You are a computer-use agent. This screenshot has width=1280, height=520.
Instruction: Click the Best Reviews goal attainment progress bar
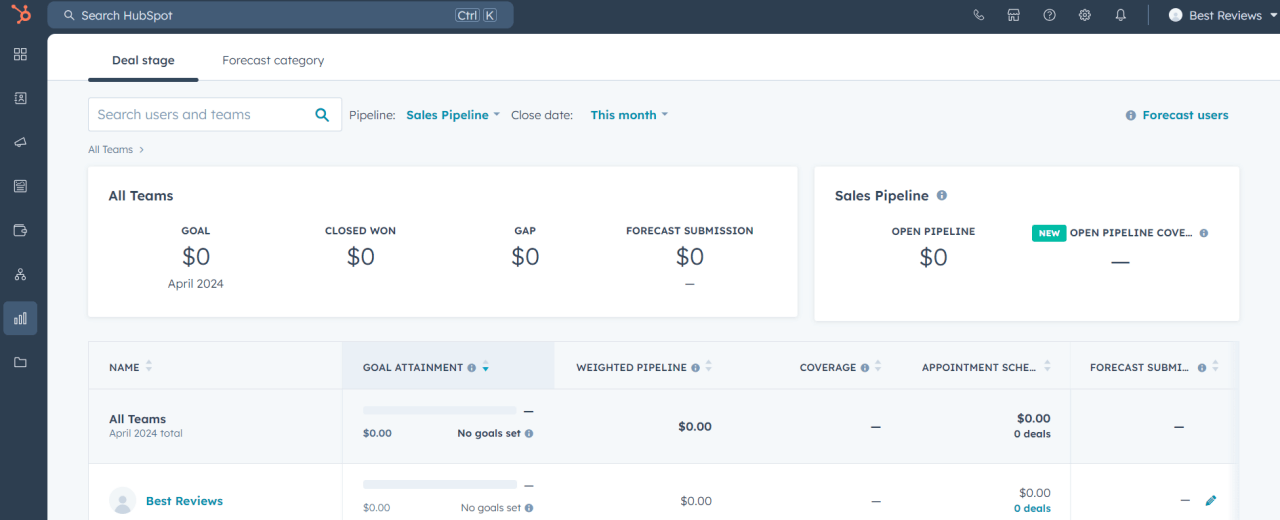[x=440, y=484]
